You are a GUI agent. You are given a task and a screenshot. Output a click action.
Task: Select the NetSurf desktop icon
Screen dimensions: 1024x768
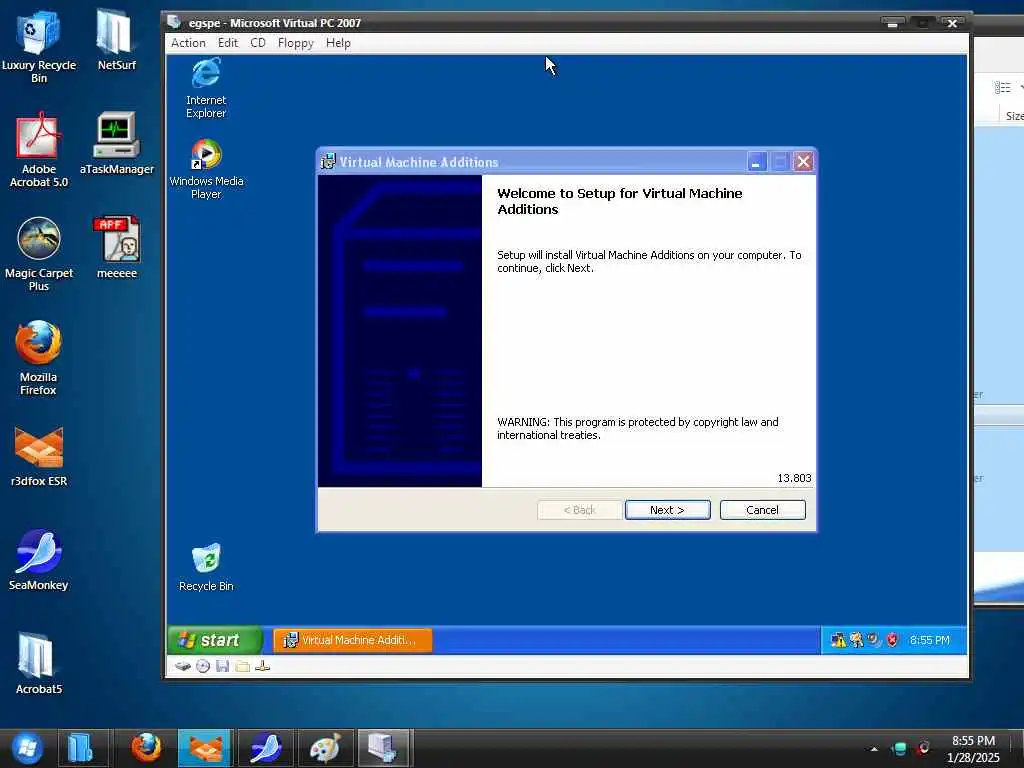(x=116, y=40)
